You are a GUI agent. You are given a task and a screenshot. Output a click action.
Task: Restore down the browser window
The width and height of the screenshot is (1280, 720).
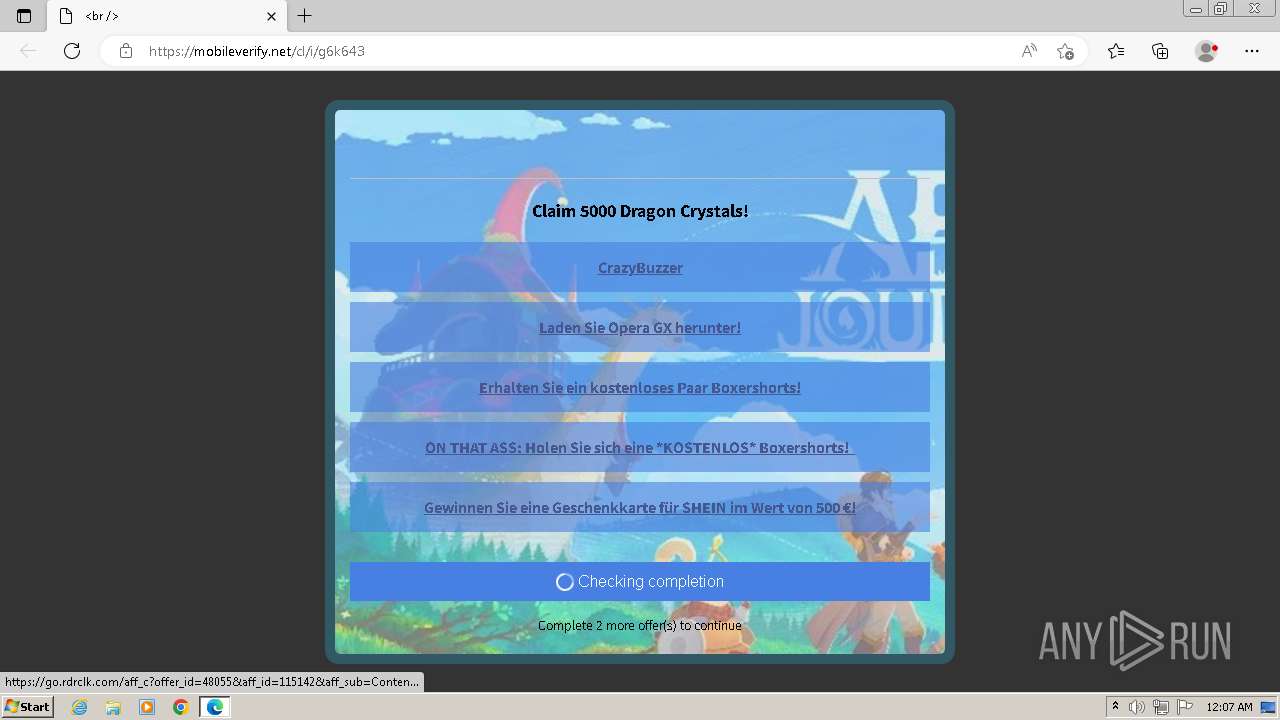tap(1221, 9)
